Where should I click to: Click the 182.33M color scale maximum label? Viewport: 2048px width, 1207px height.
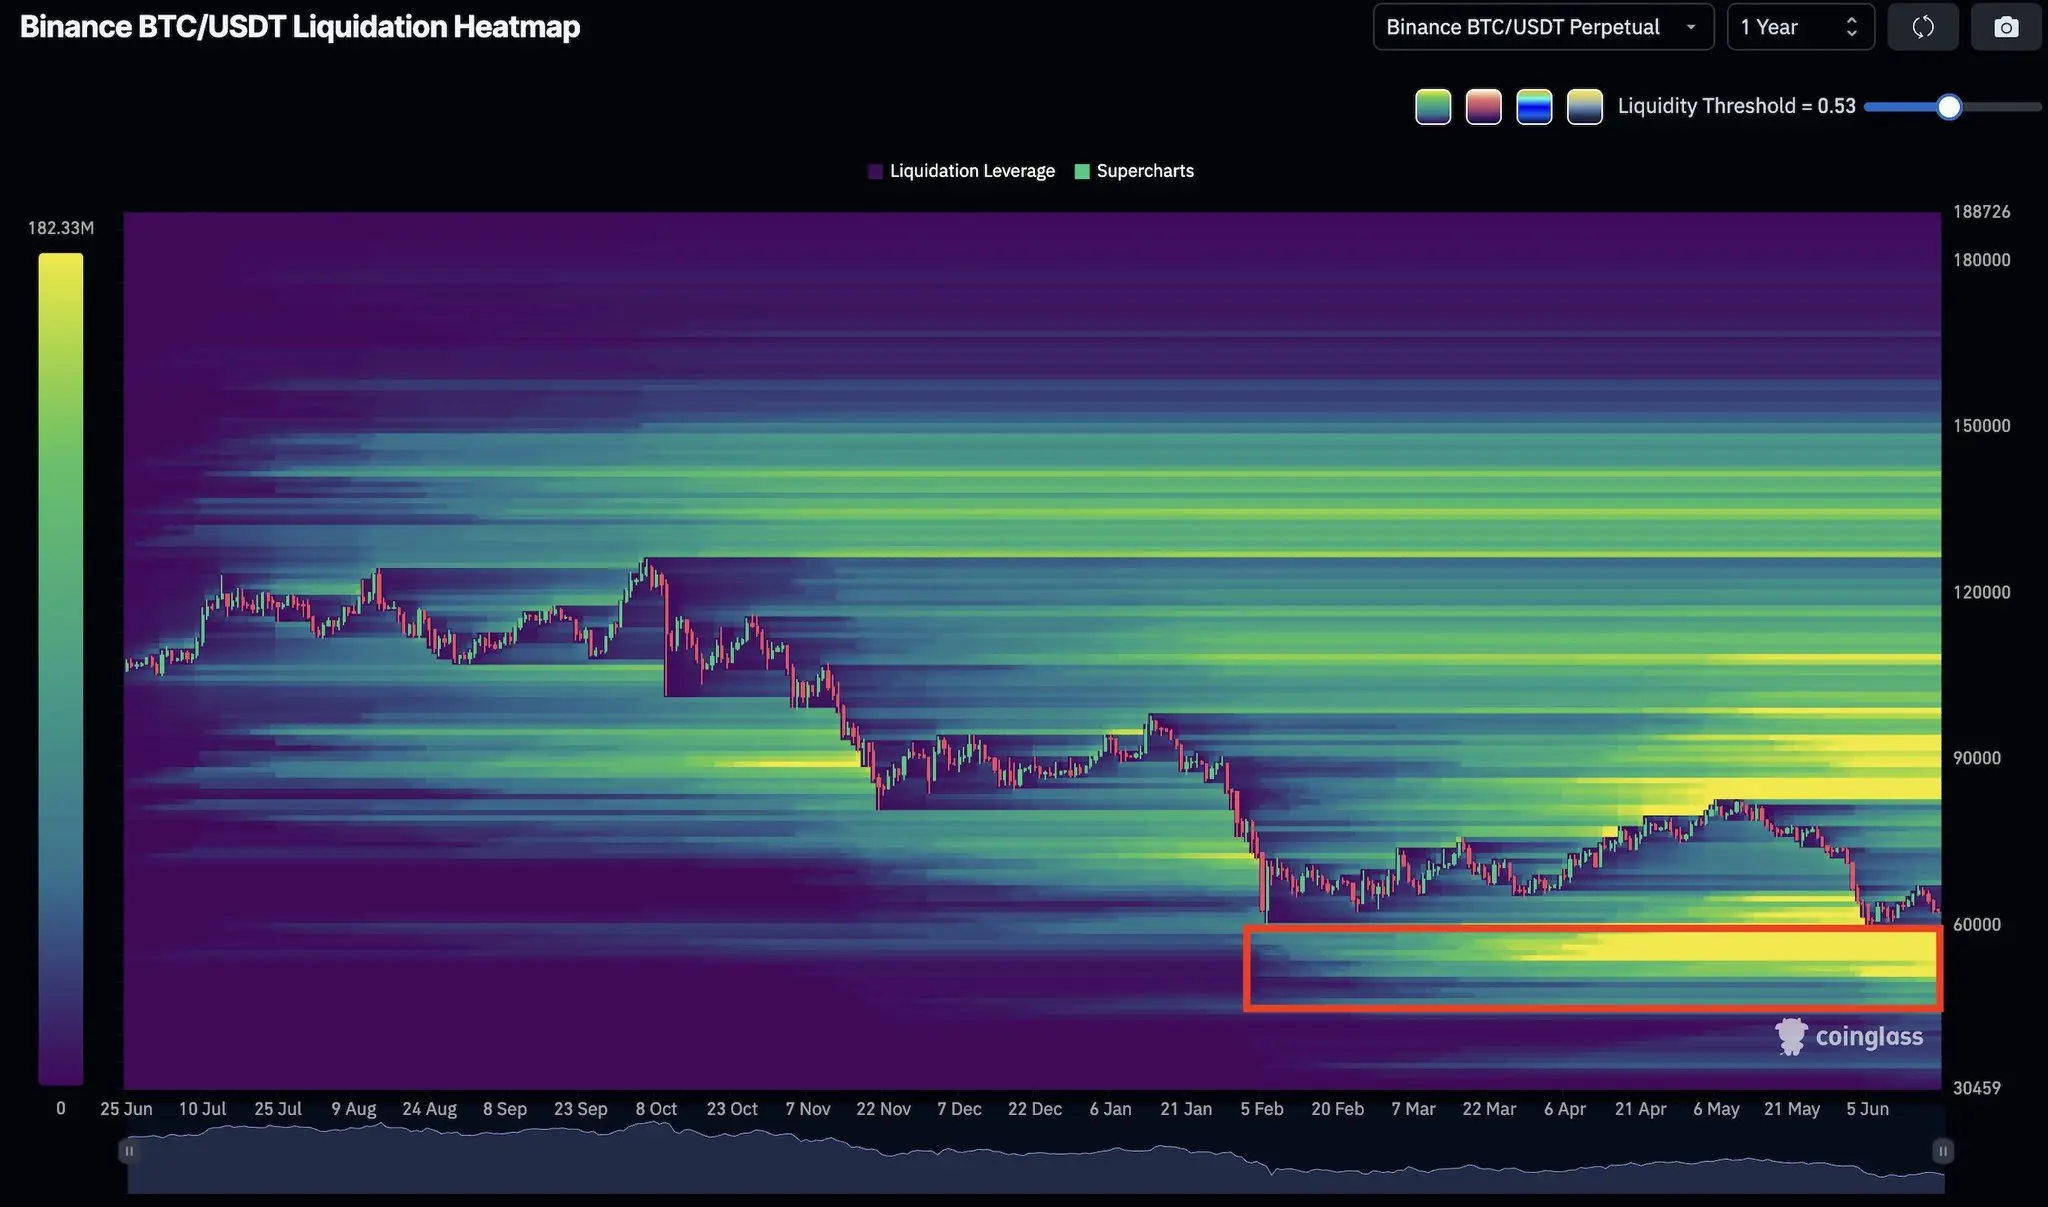(61, 228)
